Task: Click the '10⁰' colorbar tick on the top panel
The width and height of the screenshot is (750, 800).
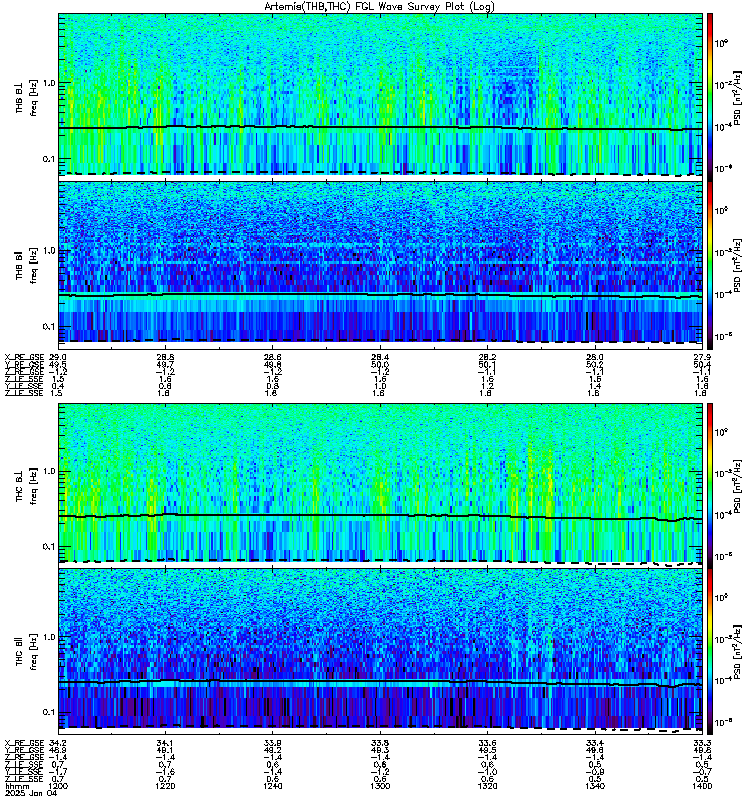Action: coord(721,43)
